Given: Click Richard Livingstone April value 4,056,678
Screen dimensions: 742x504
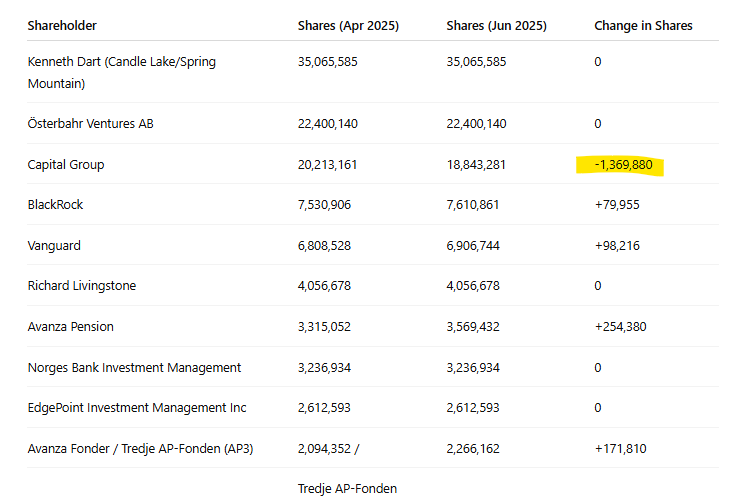Looking at the screenshot, I should pos(324,286).
